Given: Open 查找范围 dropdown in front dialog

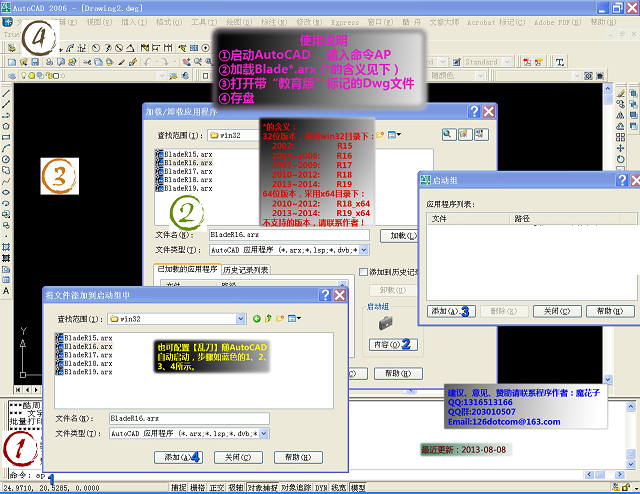Looking at the screenshot, I should pos(240,318).
